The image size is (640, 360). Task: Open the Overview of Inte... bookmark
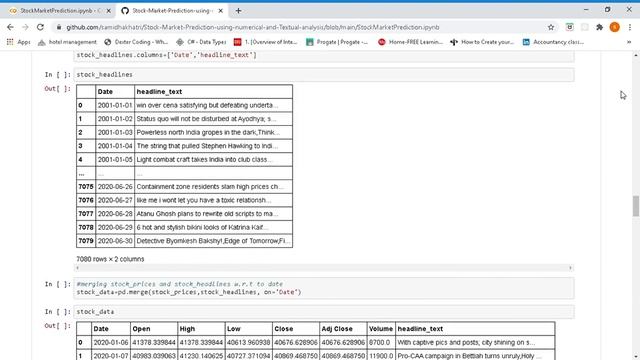pos(265,42)
